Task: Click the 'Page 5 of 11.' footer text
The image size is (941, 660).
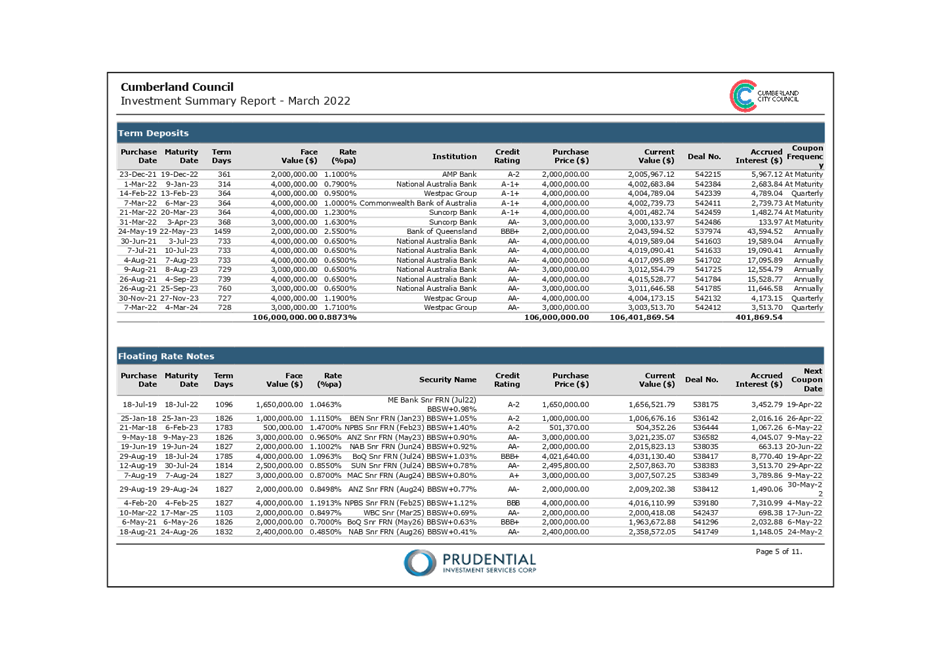Action: pos(778,551)
